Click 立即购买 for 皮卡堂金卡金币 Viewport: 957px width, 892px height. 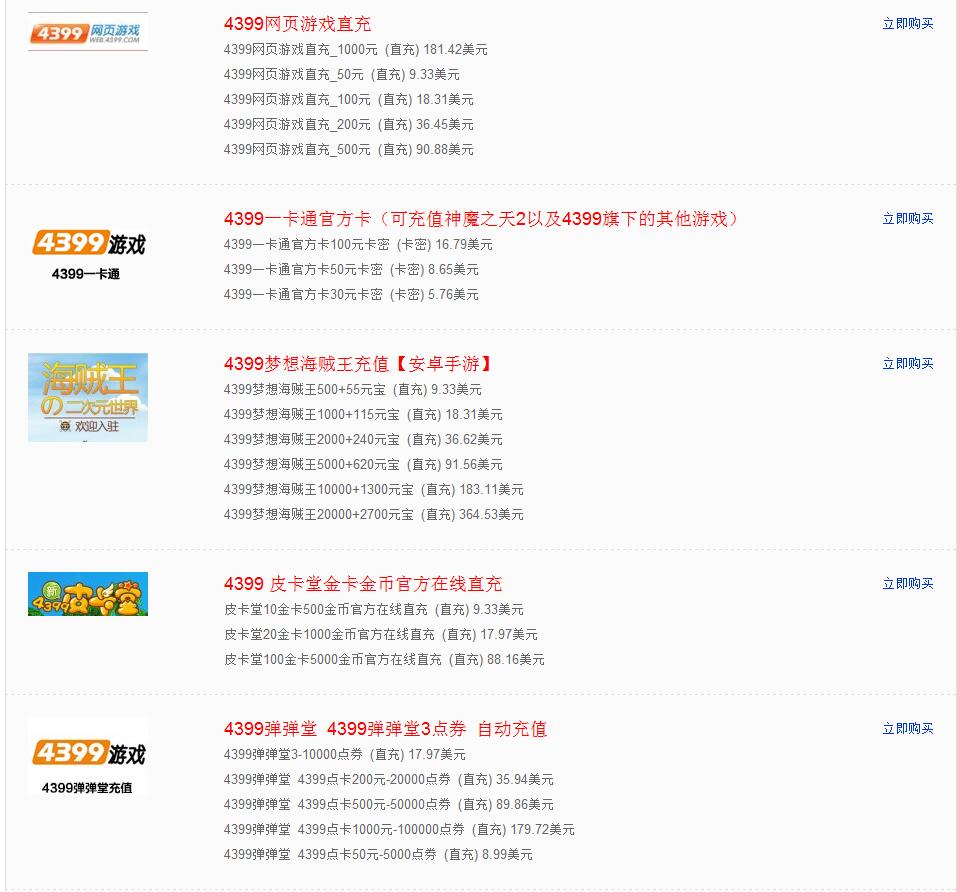click(908, 584)
